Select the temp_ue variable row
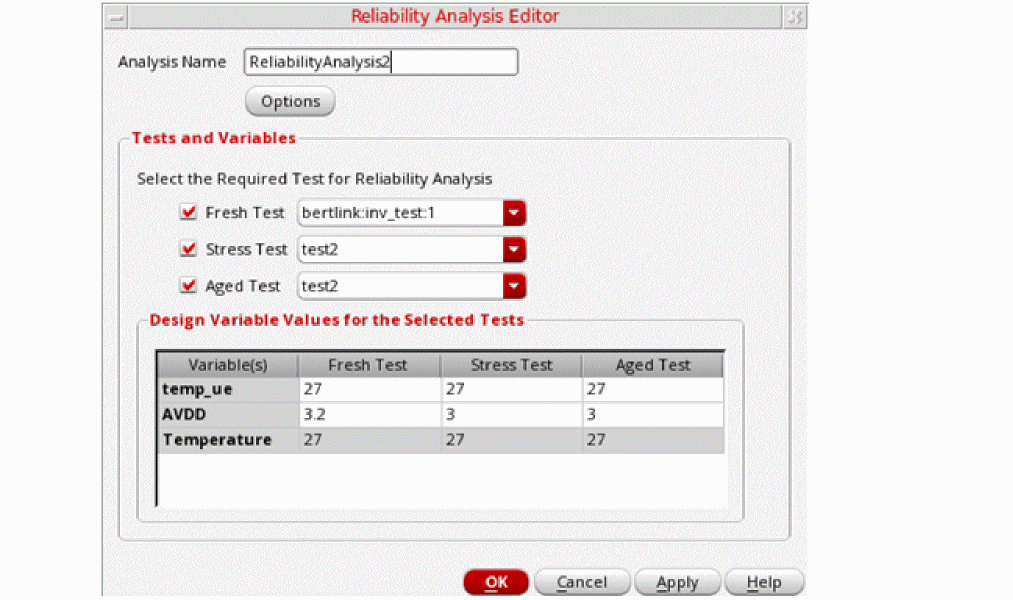Screen dimensions: 1013x600 pos(441,389)
